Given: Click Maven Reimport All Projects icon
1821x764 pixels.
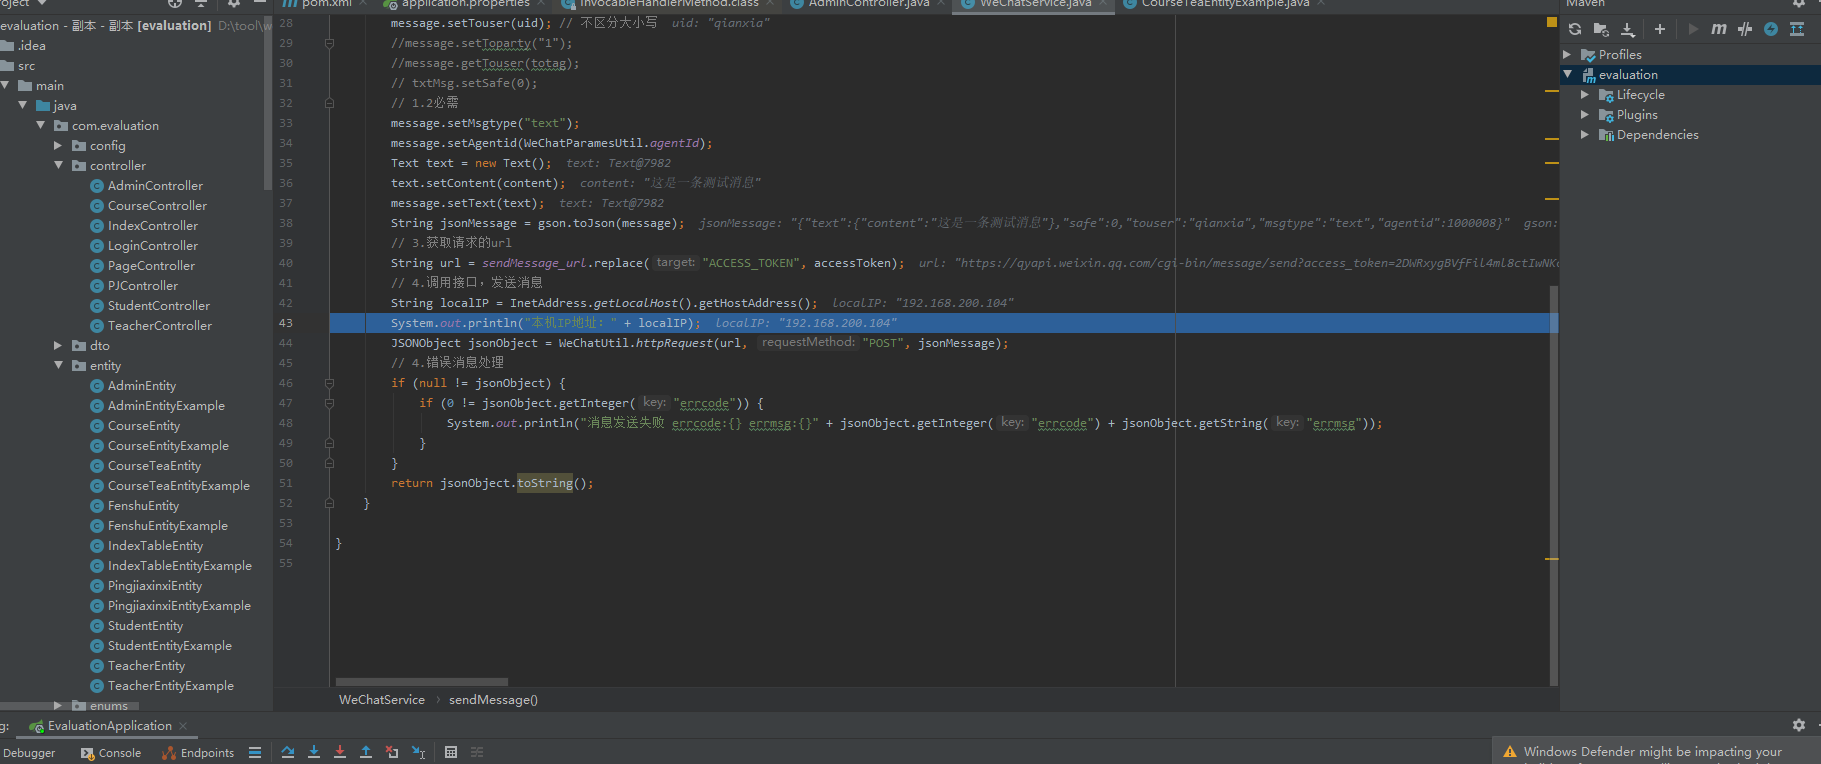Looking at the screenshot, I should point(1575,29).
